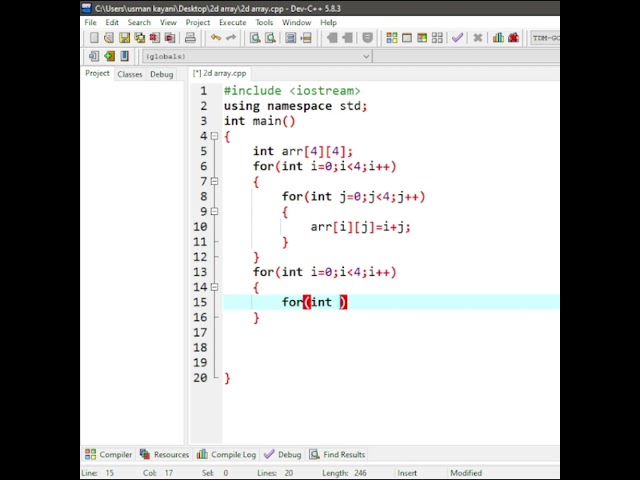Collapse the code fold at line 7
640x480 pixels.
pyautogui.click(x=214, y=181)
